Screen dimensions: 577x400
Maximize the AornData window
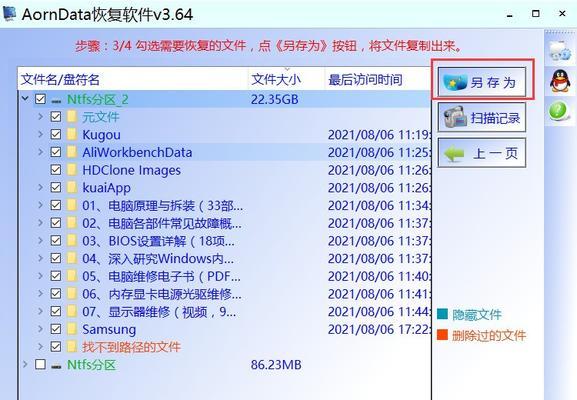pyautogui.click(x=536, y=14)
